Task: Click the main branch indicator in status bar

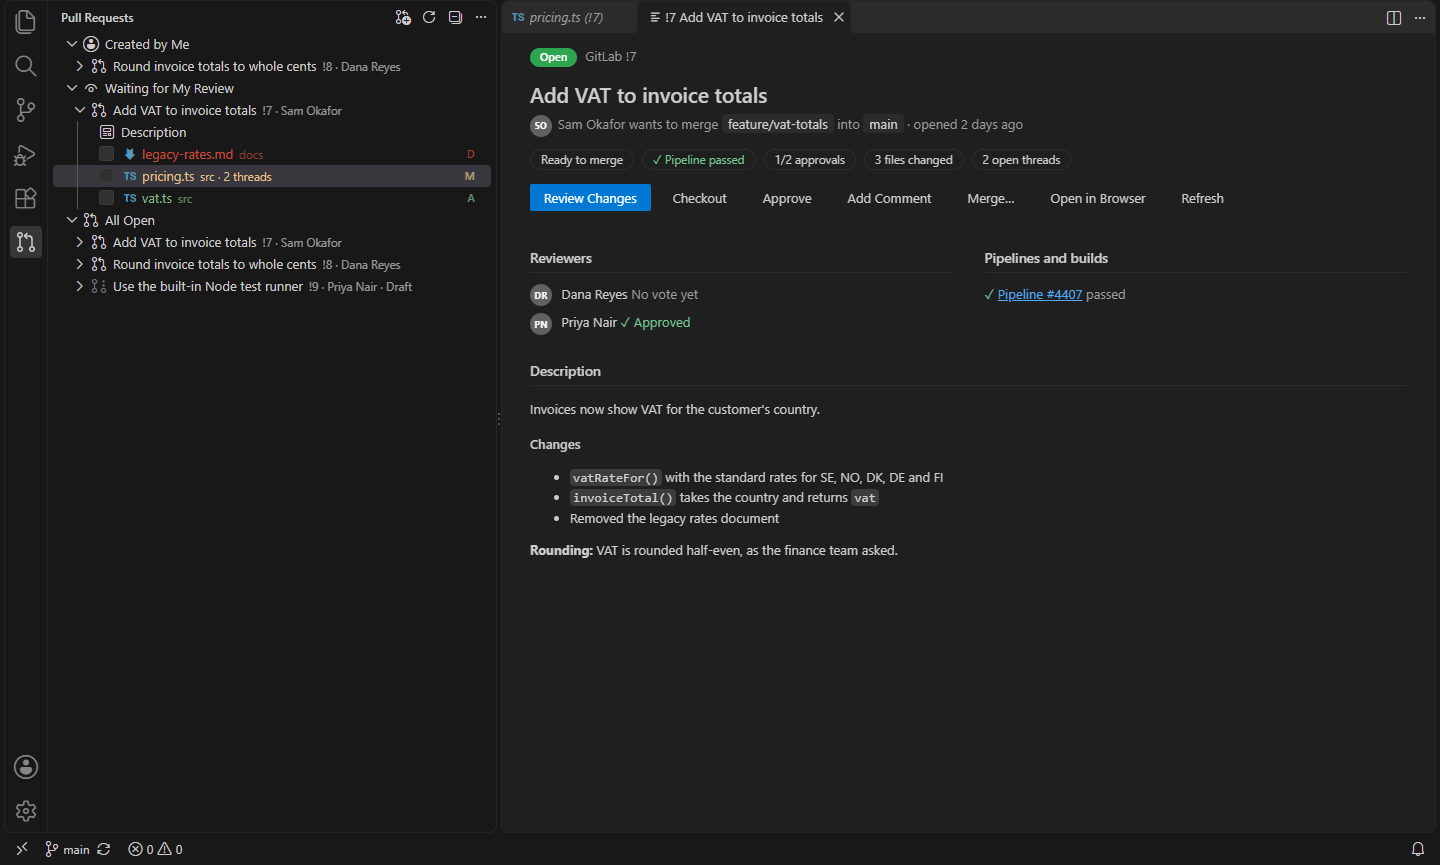Action: pos(67,849)
